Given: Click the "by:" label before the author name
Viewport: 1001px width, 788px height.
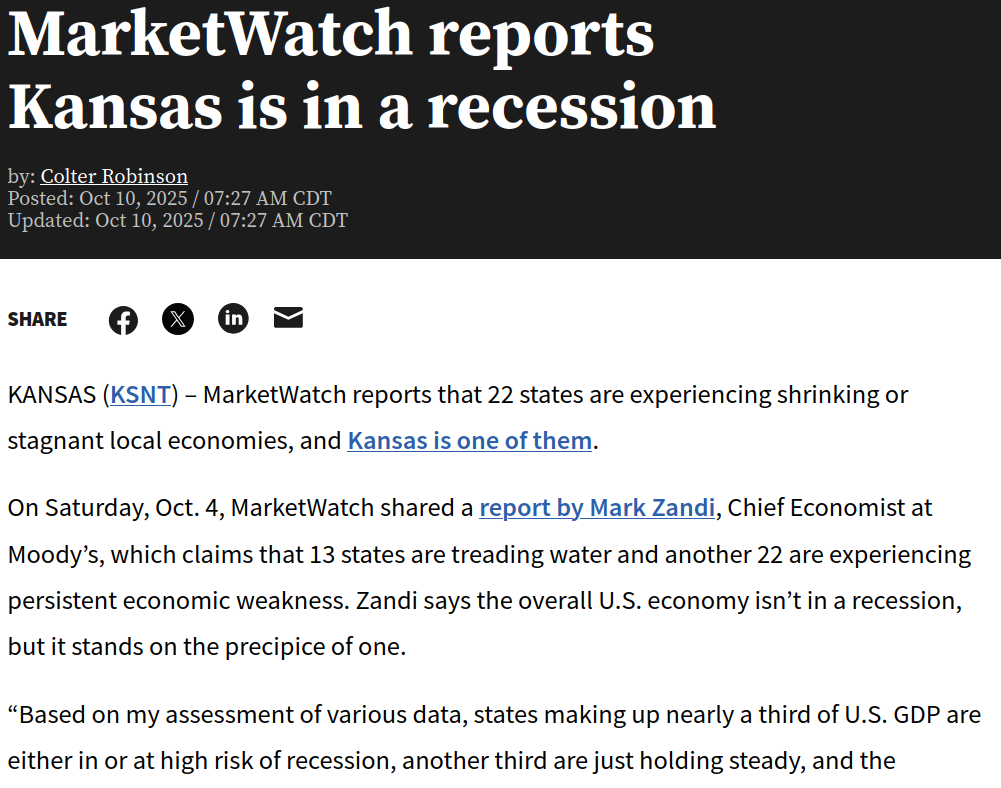Looking at the screenshot, I should point(21,176).
